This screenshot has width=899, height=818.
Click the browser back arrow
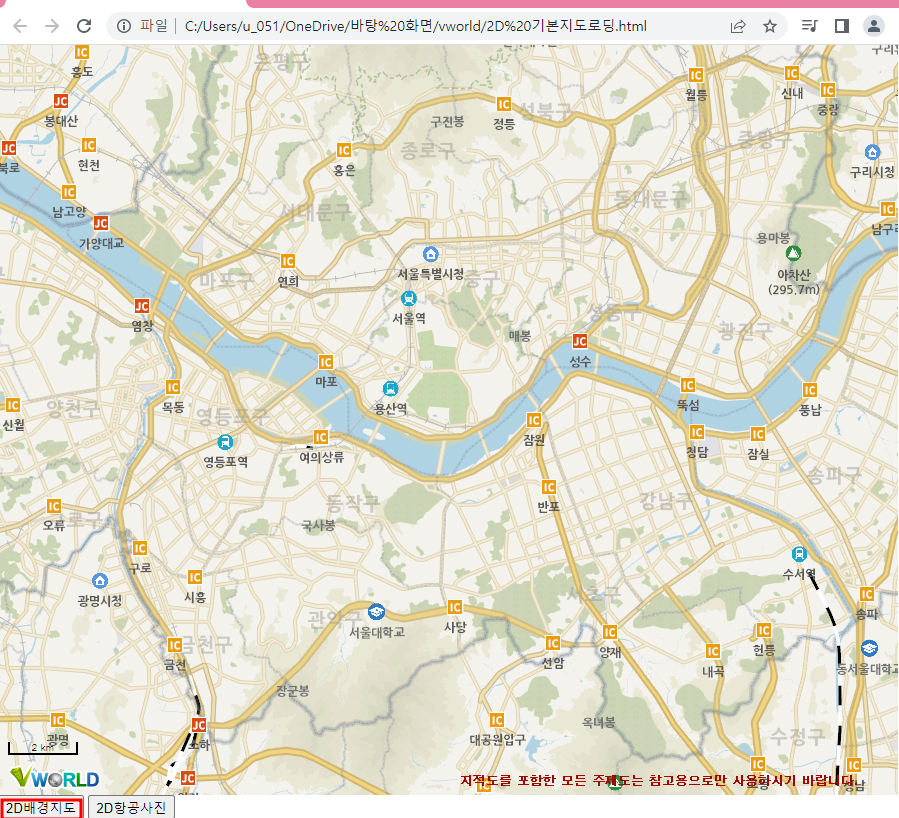20,26
